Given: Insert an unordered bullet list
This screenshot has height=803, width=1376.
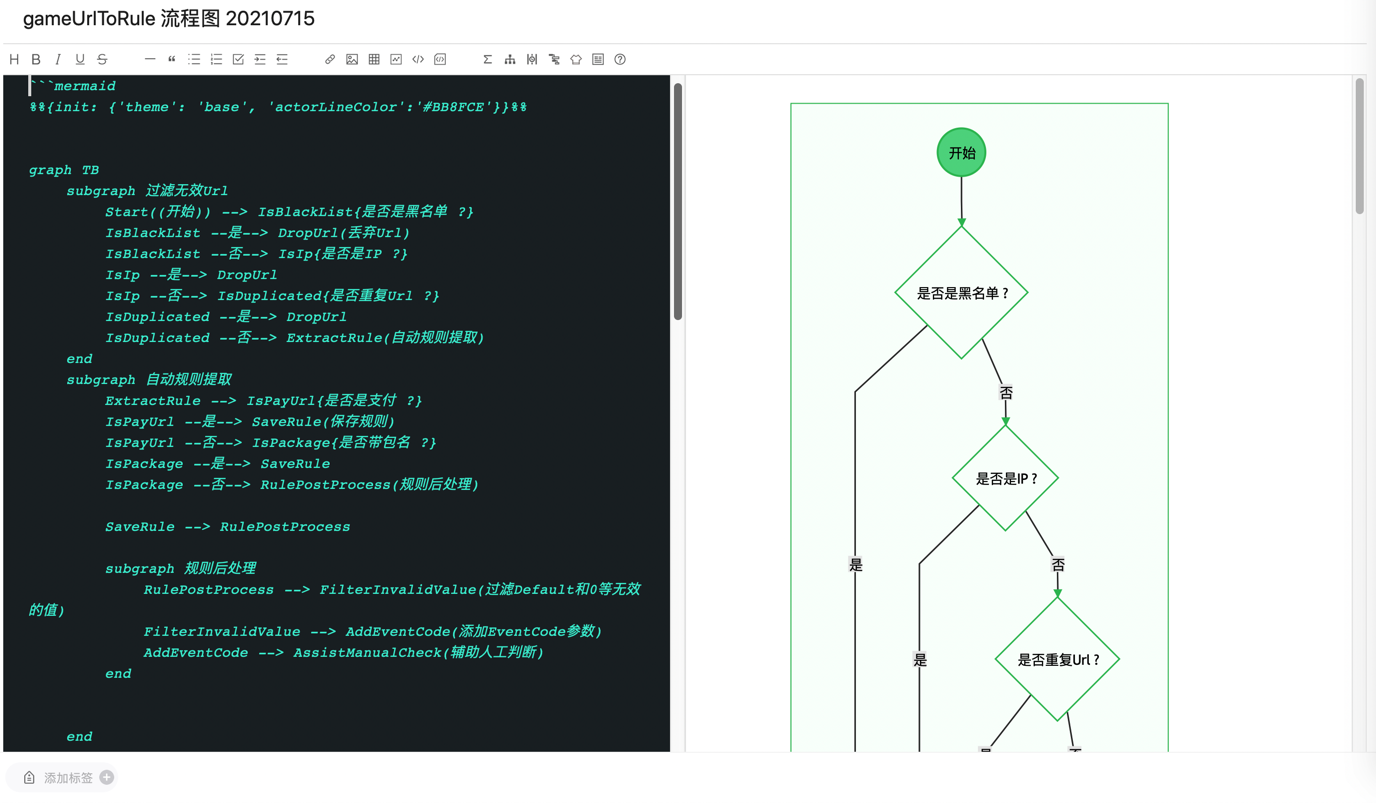Looking at the screenshot, I should (194, 60).
